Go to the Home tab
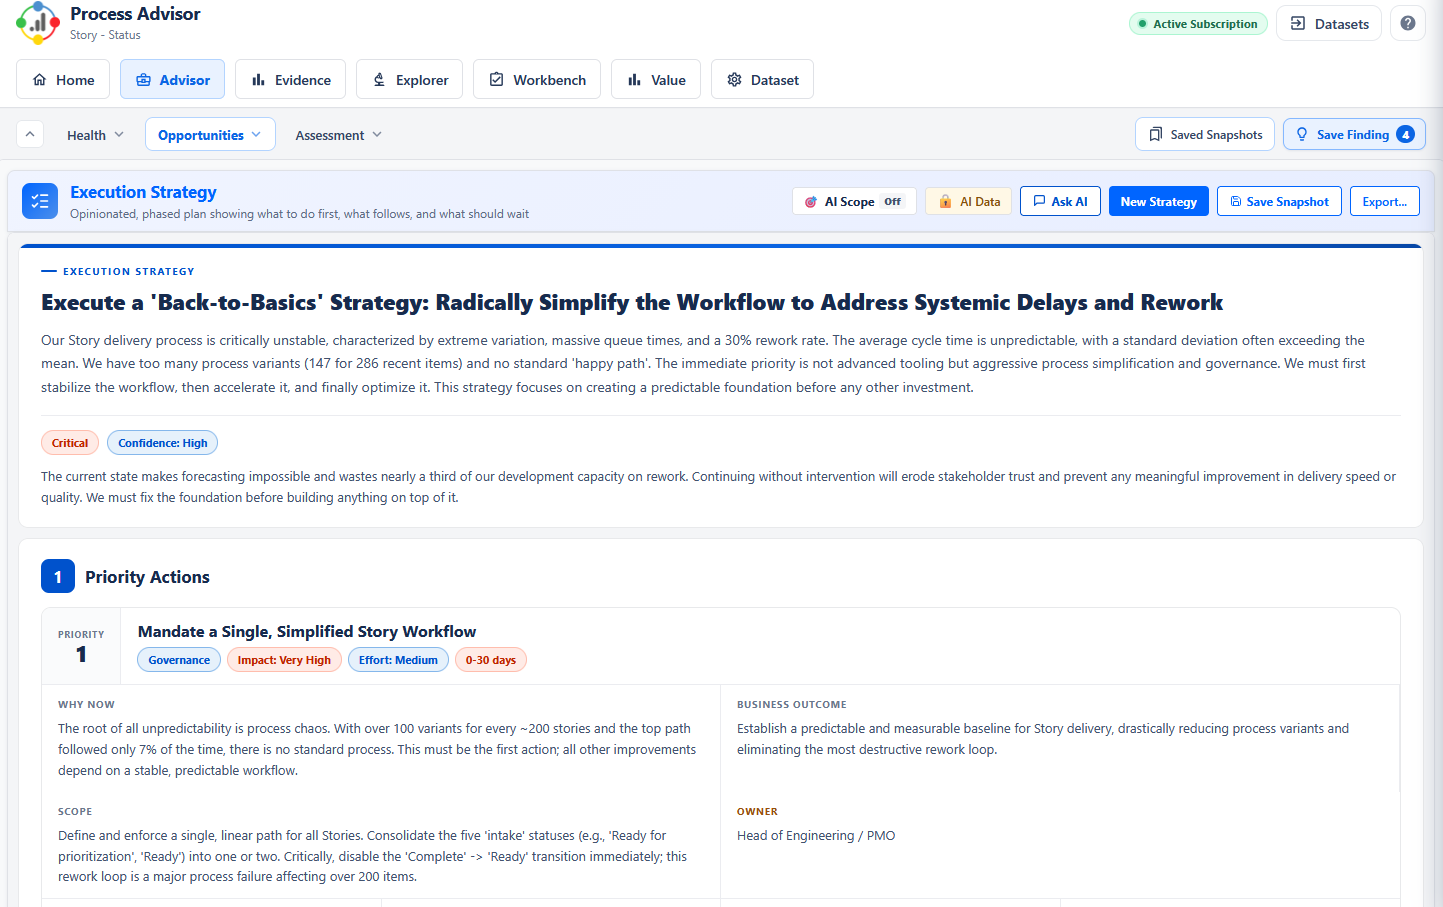The height and width of the screenshot is (907, 1443). pyautogui.click(x=63, y=80)
